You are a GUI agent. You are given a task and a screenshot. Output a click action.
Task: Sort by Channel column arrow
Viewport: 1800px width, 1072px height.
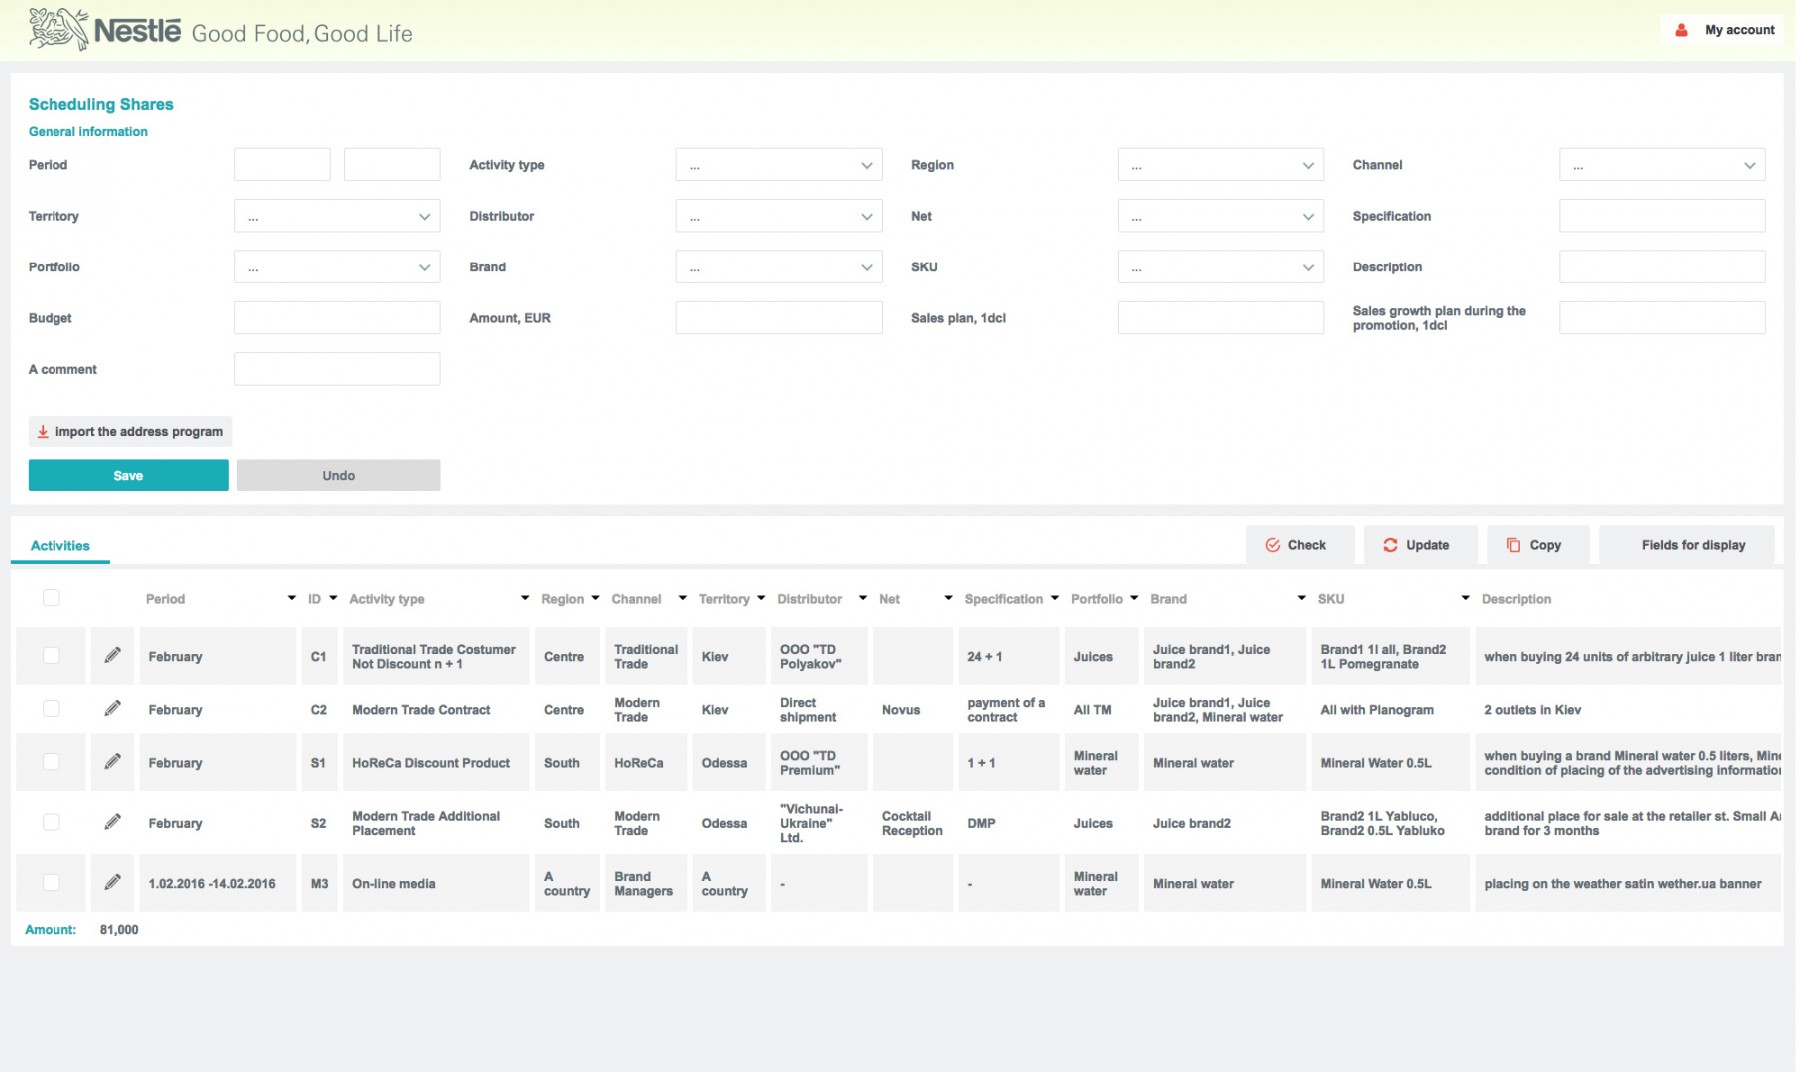pyautogui.click(x=682, y=598)
